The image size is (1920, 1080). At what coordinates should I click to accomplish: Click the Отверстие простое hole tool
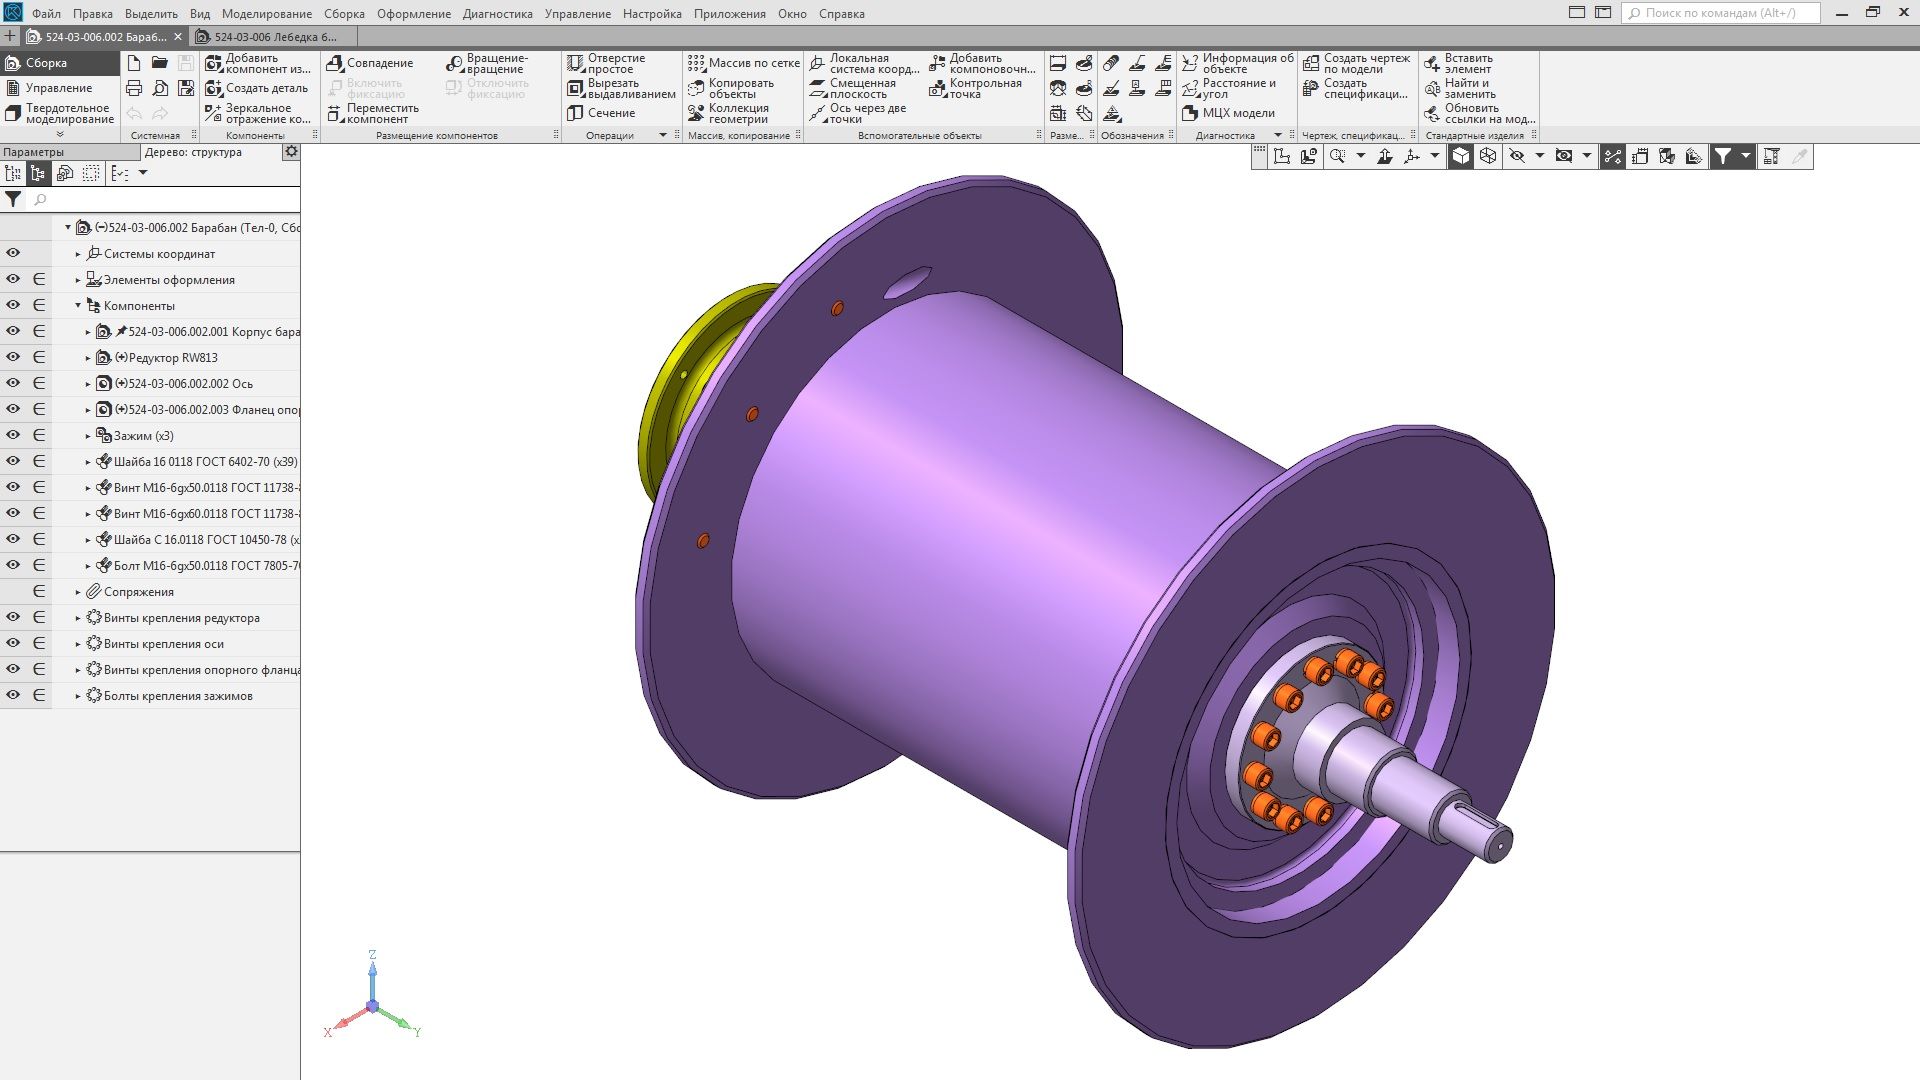[575, 63]
